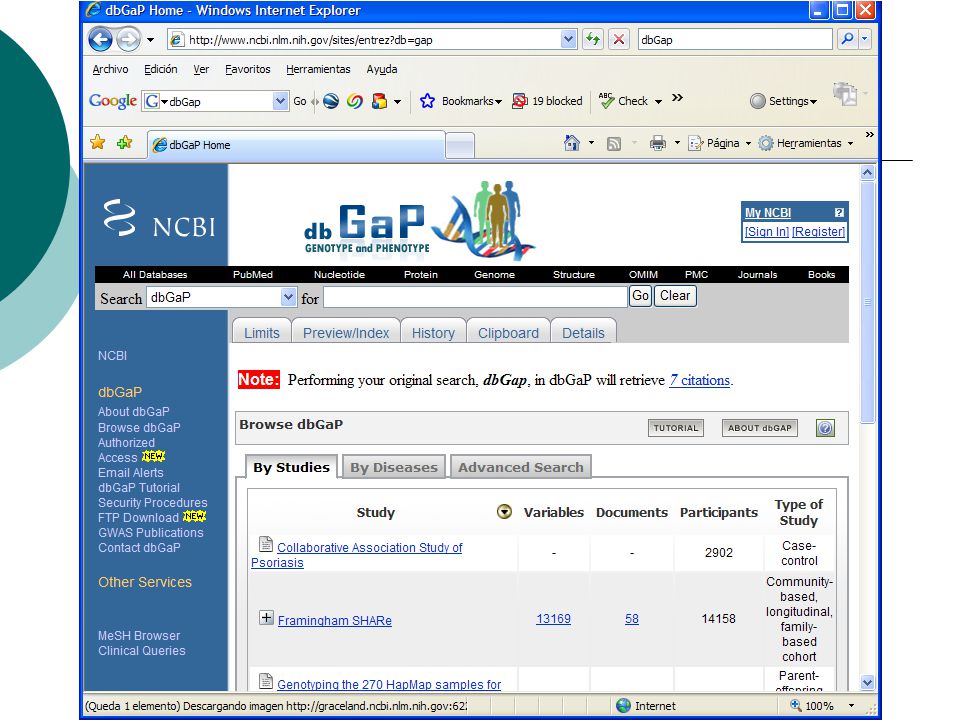
Task: Click the ABC spell Check icon
Action: pos(606,100)
